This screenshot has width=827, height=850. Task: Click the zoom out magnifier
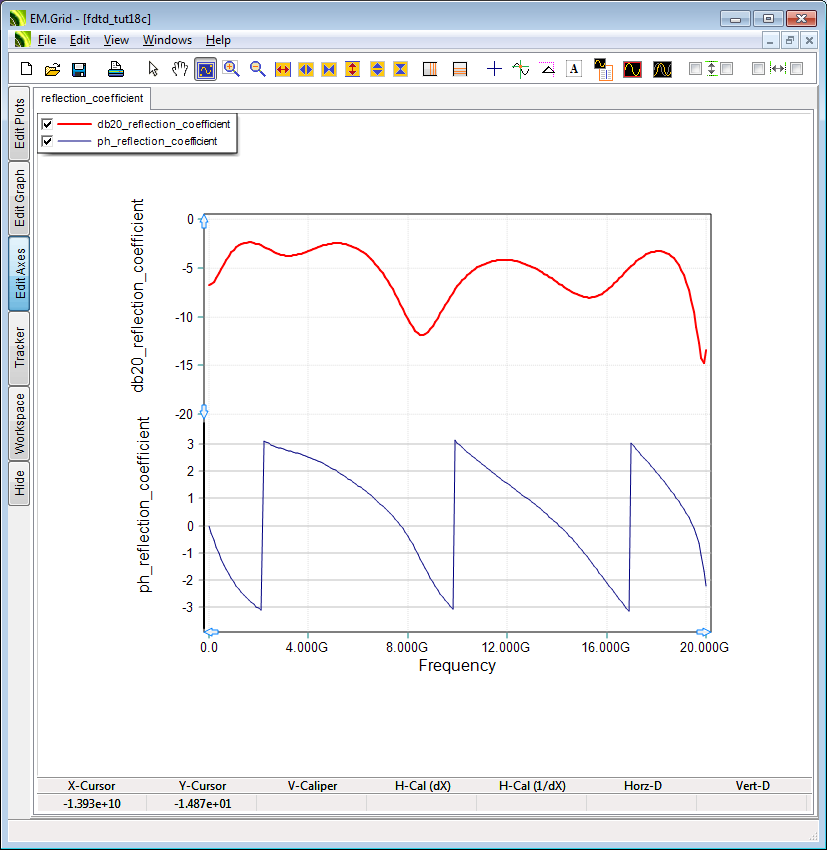click(257, 69)
